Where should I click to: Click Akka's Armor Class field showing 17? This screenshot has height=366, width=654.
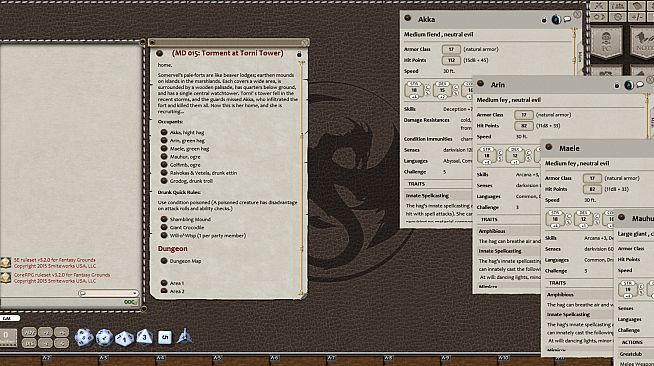451,49
